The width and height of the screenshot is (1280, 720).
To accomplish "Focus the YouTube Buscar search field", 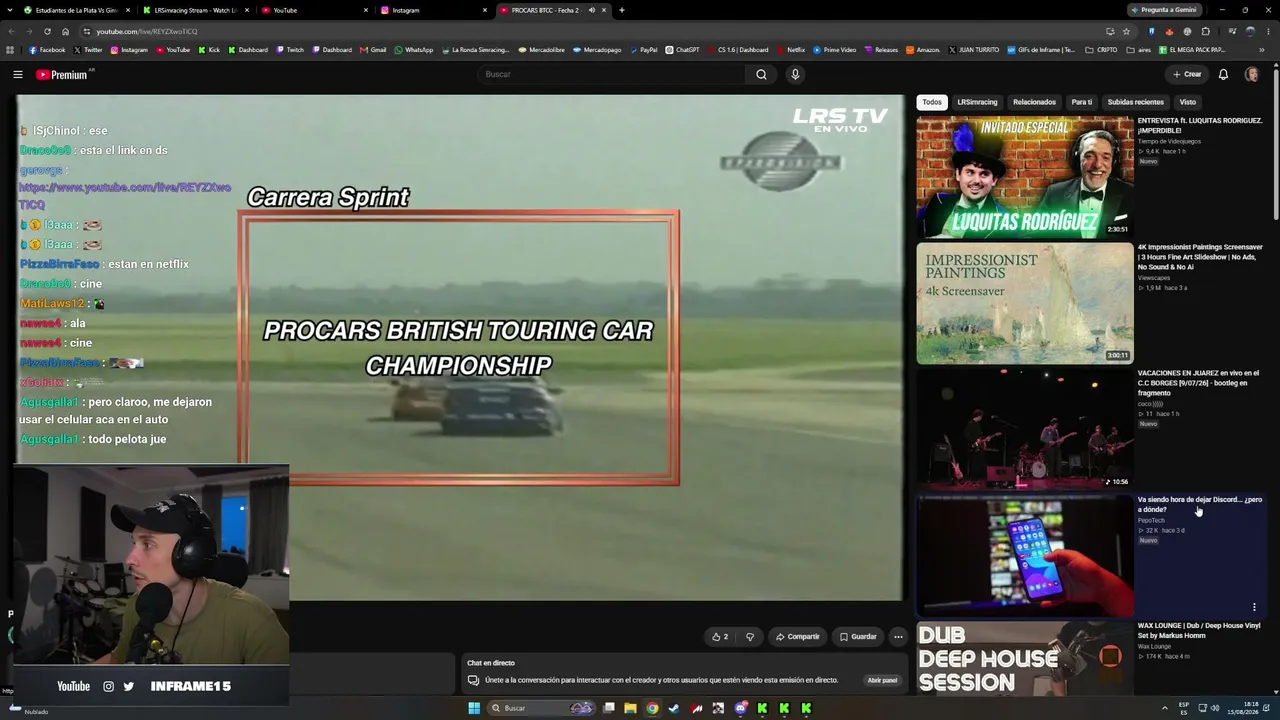I will pos(612,74).
